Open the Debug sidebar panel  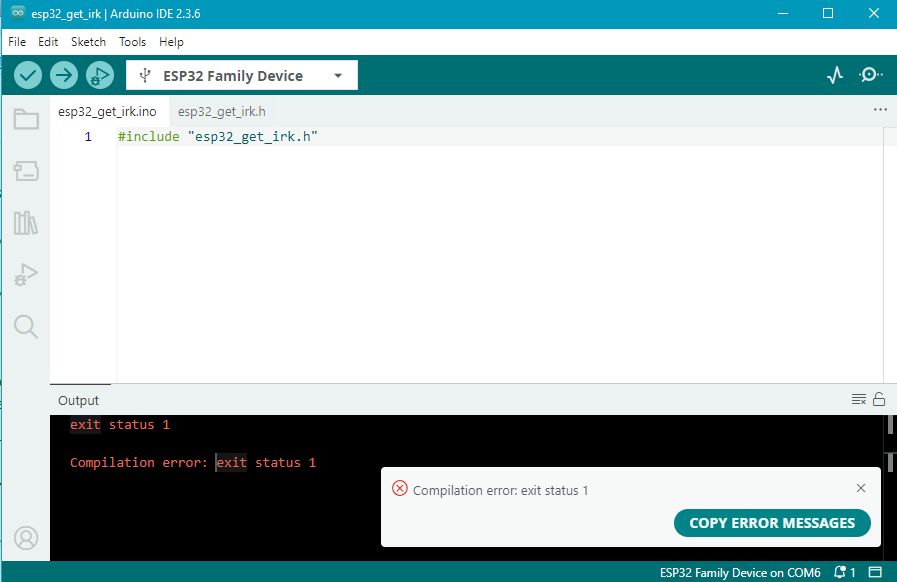coord(26,274)
